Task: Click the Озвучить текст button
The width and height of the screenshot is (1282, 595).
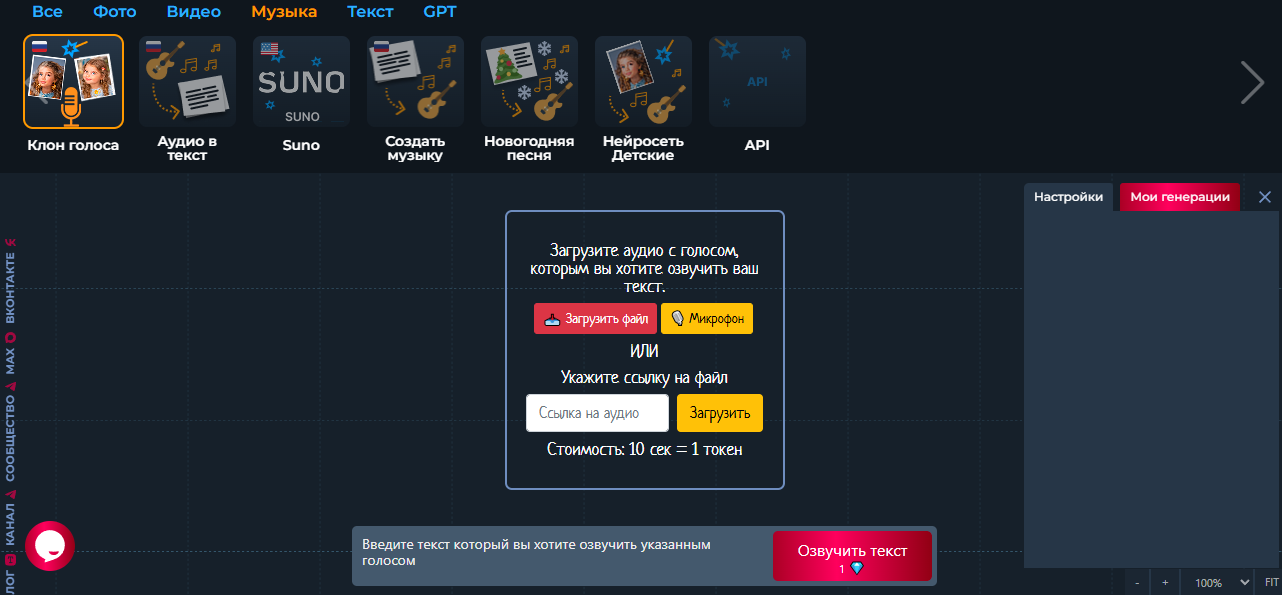Action: [852, 557]
